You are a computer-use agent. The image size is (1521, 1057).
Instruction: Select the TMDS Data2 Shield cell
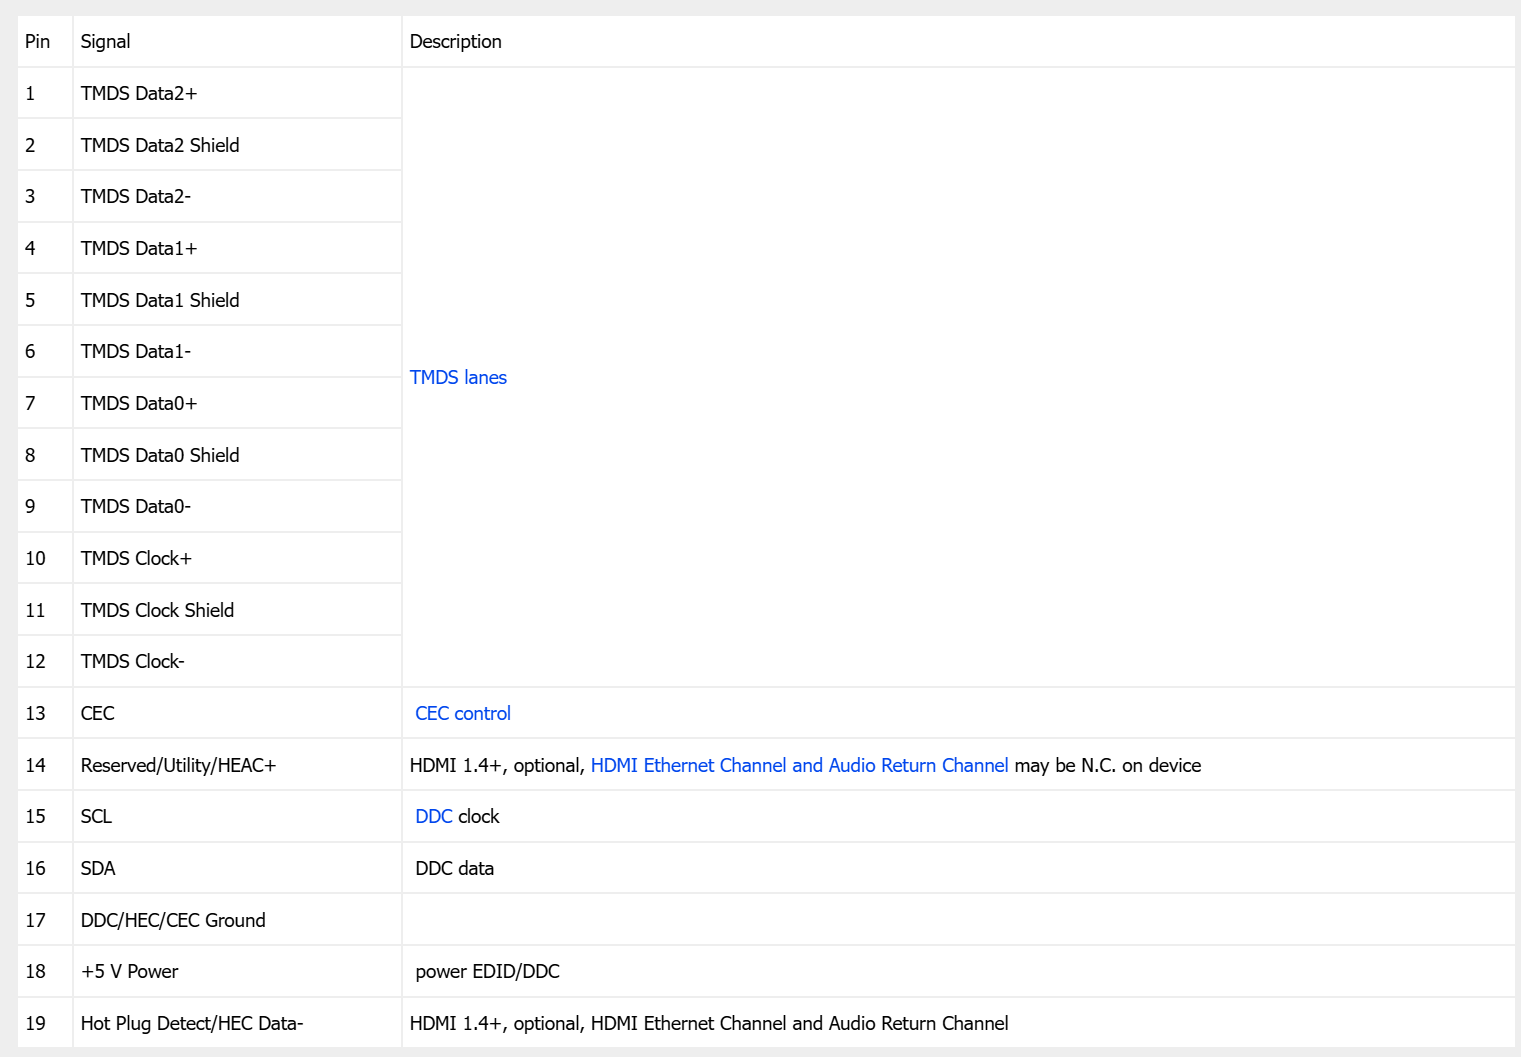160,145
